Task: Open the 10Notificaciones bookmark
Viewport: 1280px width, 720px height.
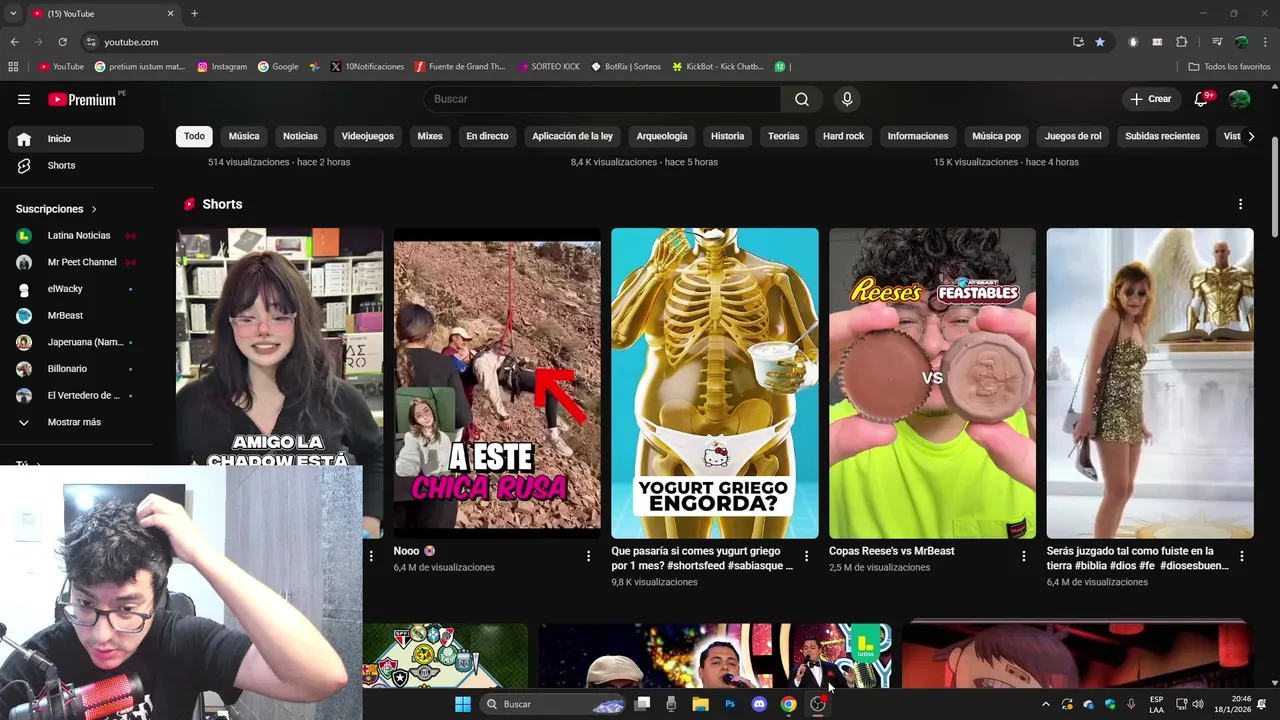Action: pyautogui.click(x=367, y=66)
